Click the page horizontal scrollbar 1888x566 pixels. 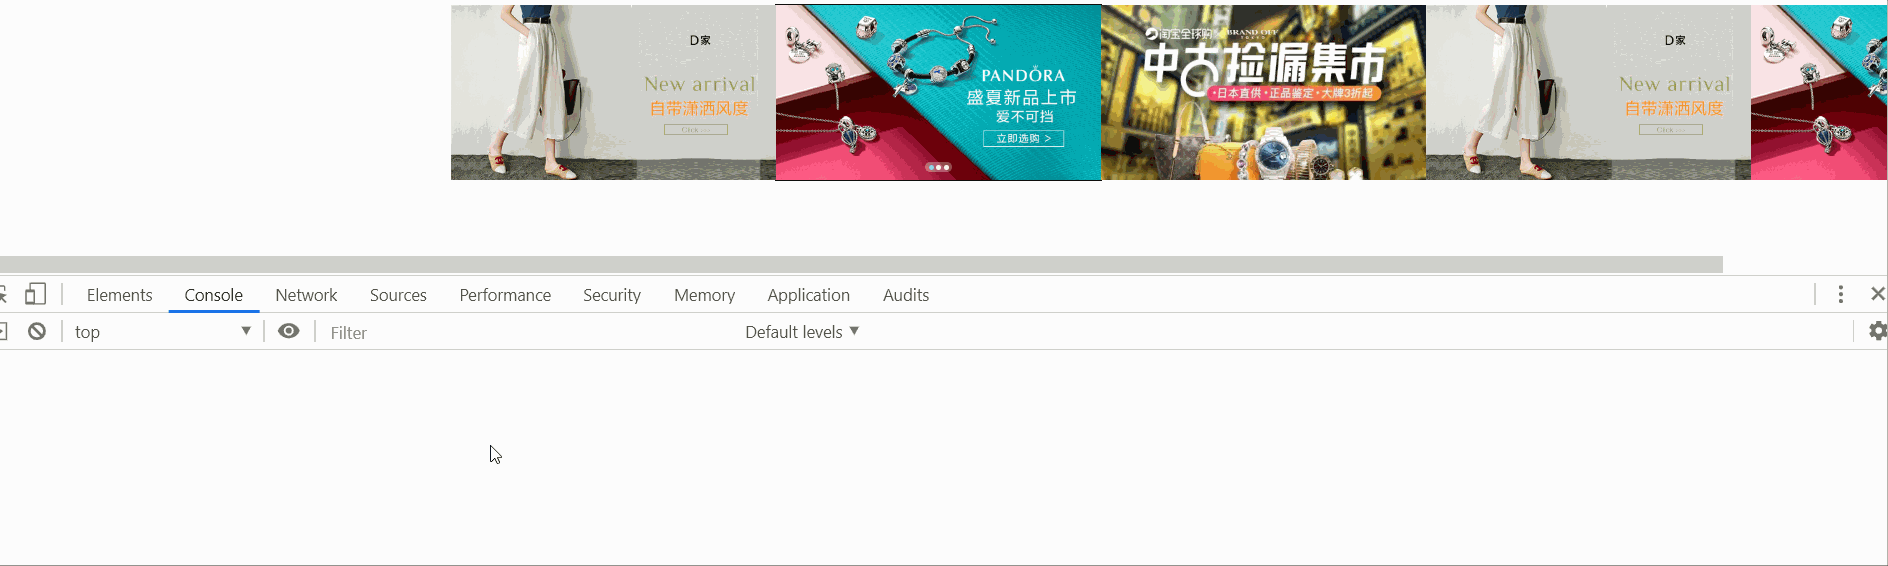[x=861, y=264]
